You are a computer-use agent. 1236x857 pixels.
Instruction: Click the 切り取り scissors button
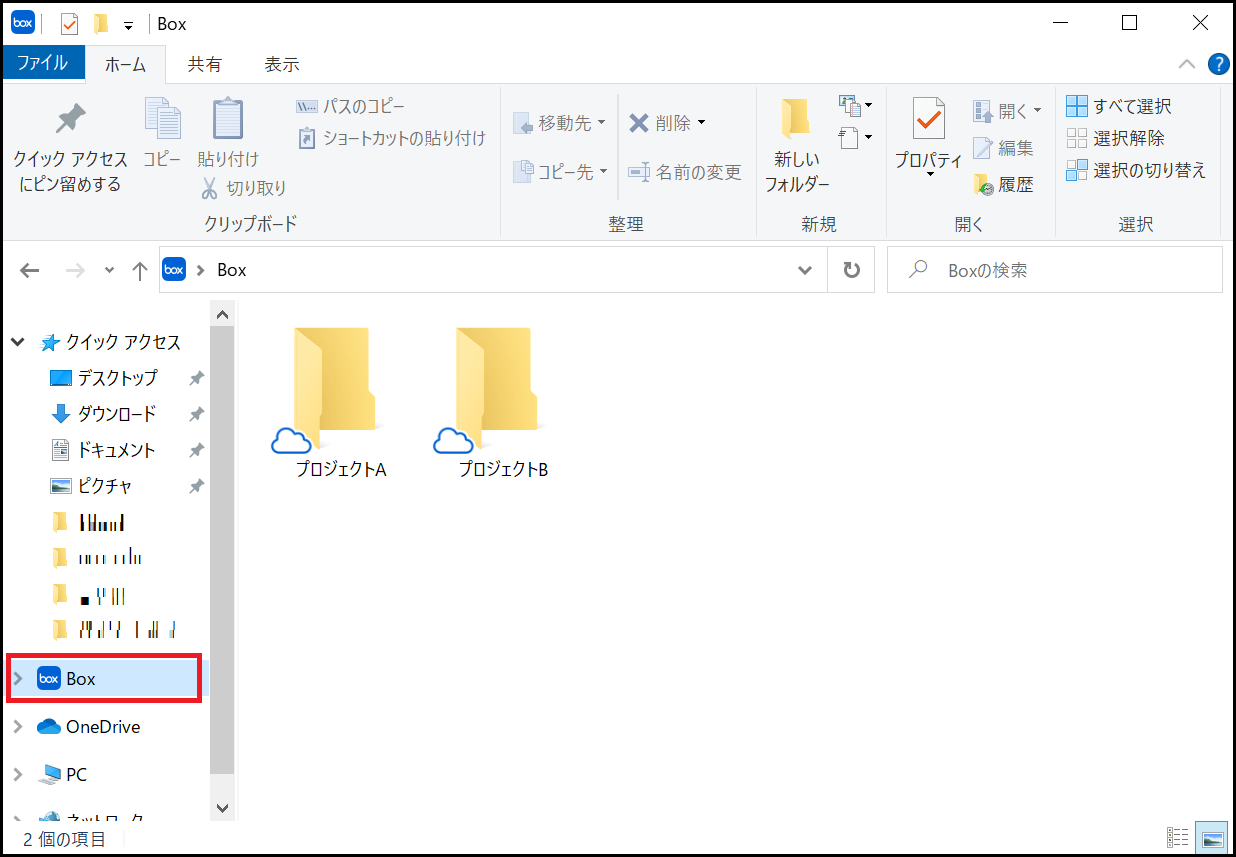click(243, 187)
